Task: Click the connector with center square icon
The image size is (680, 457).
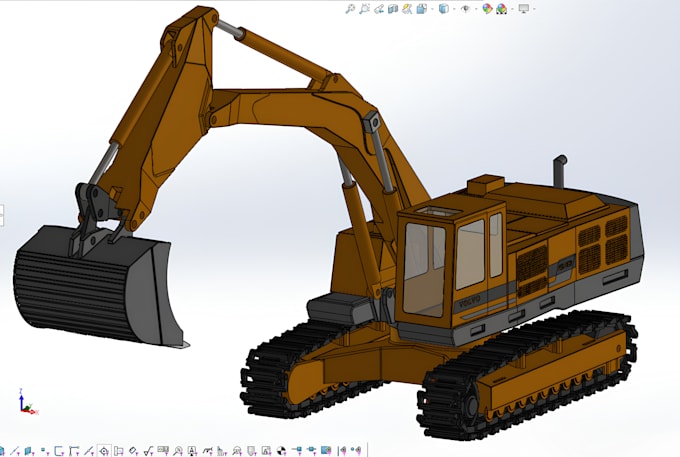Action: tap(311, 451)
